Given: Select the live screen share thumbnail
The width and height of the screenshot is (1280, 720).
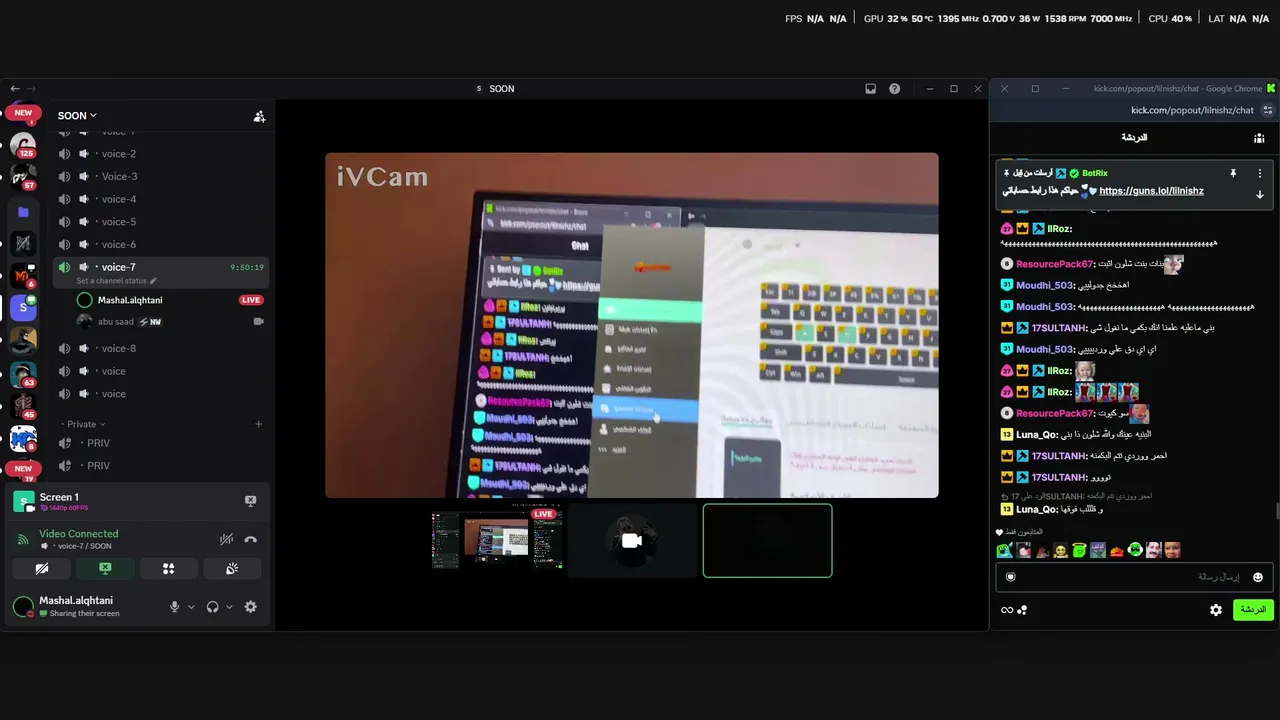Looking at the screenshot, I should (497, 541).
